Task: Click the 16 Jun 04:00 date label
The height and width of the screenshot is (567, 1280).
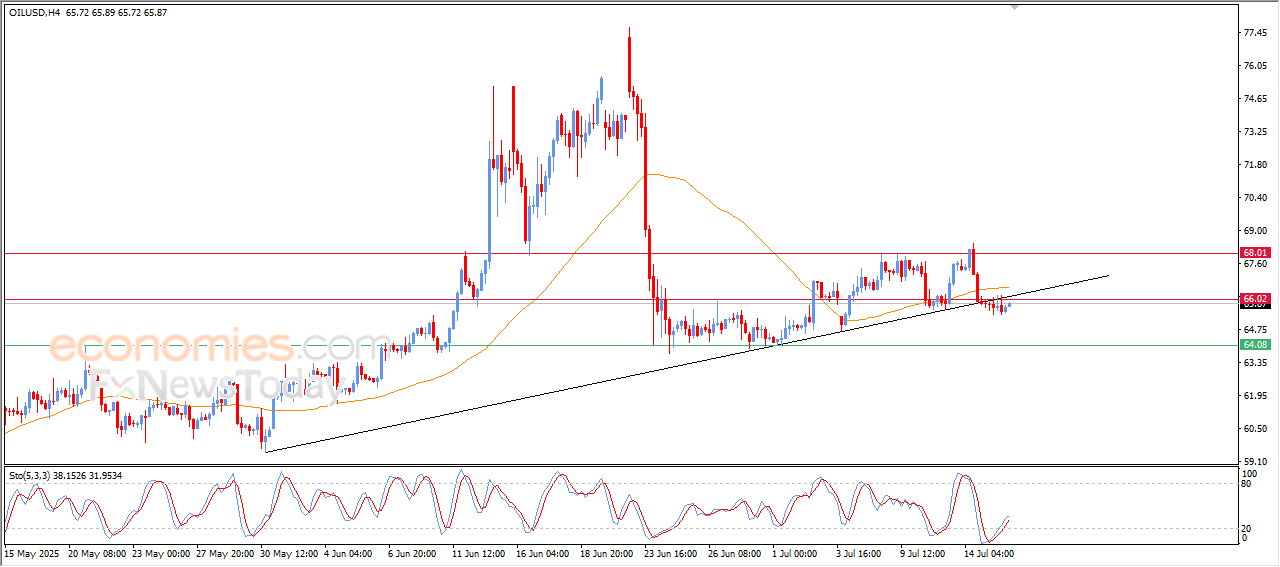Action: tap(545, 553)
